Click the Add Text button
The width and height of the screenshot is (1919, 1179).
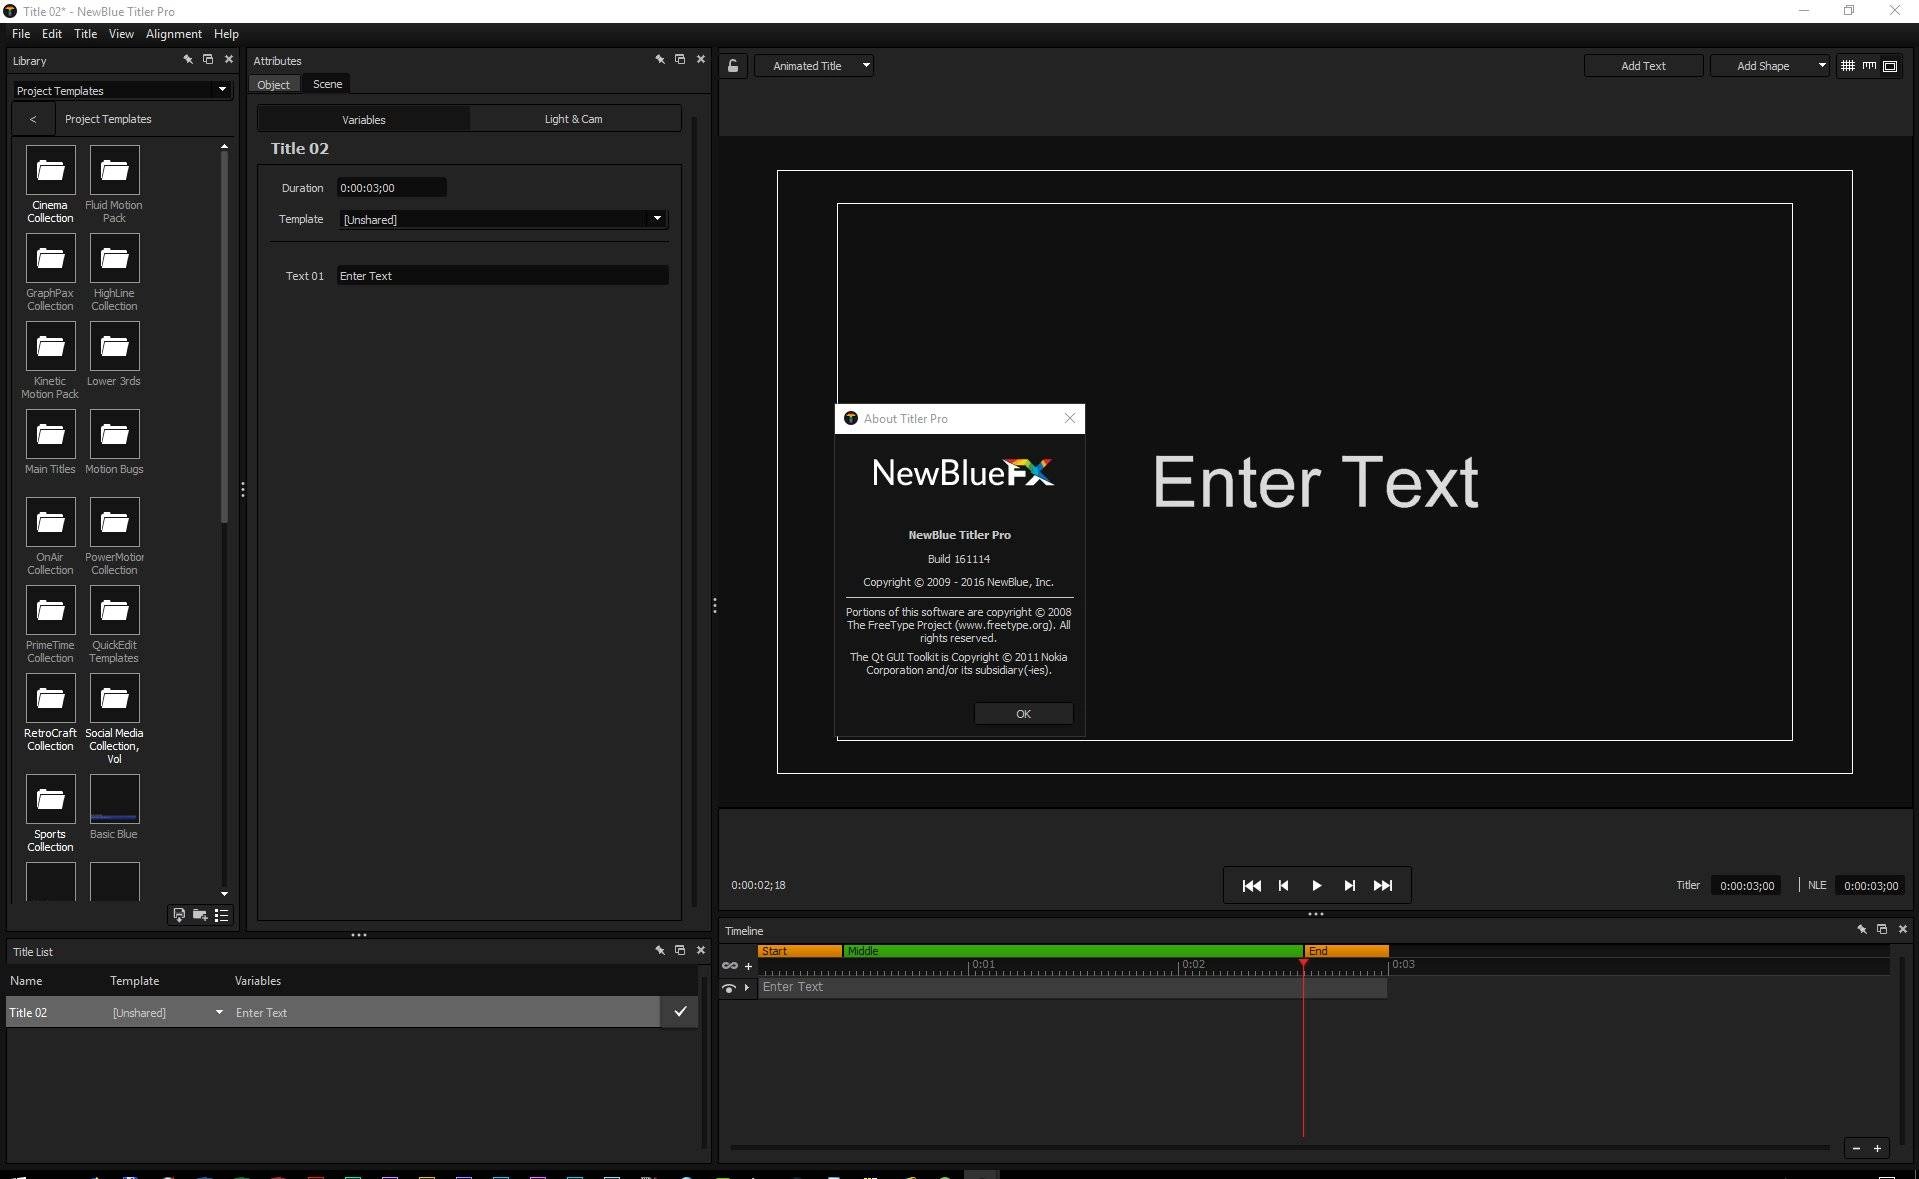[1643, 66]
